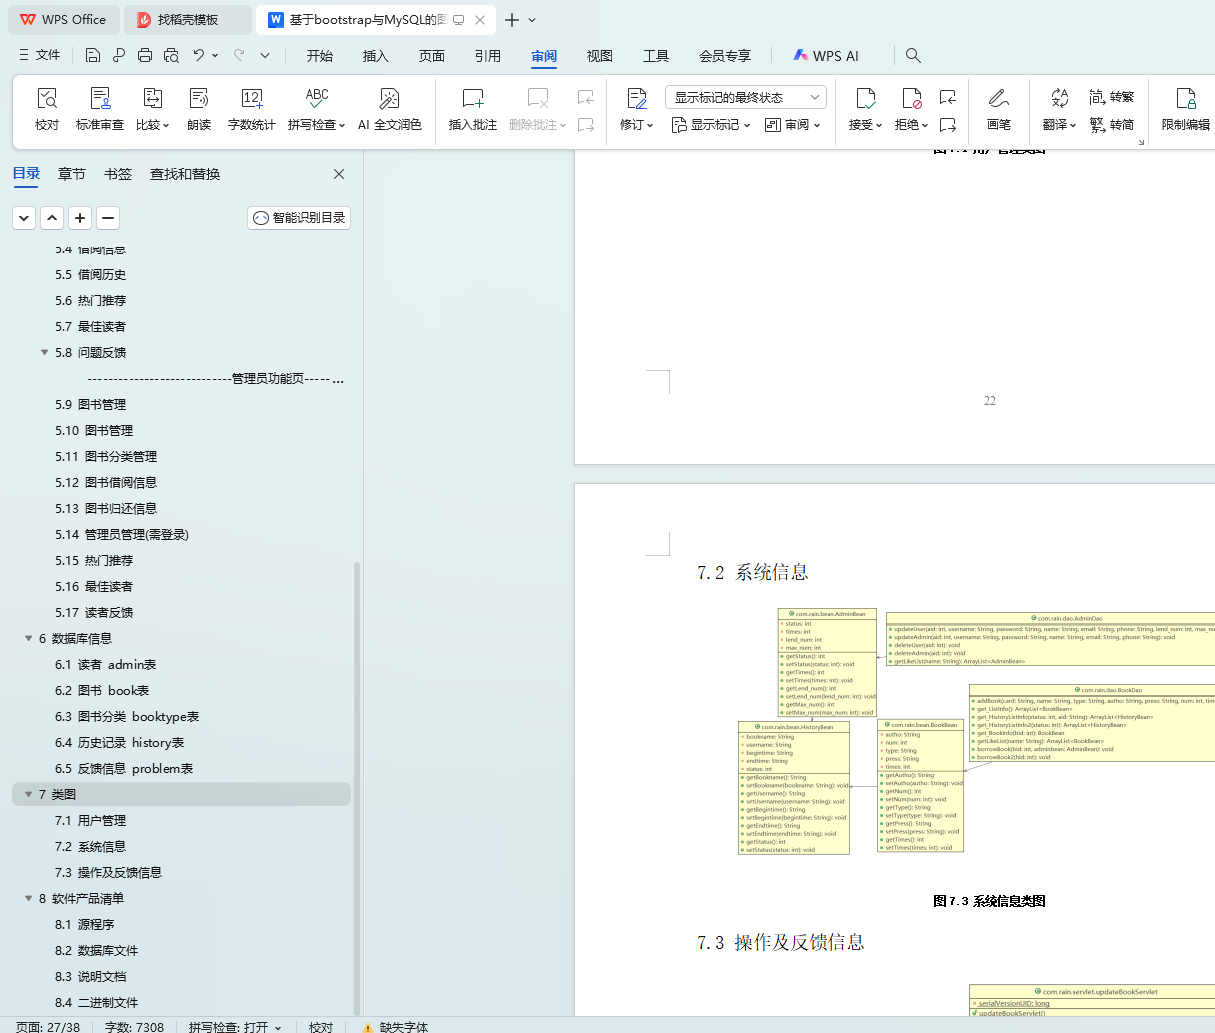Click the minus collapse-level button in outline panel

(x=108, y=218)
